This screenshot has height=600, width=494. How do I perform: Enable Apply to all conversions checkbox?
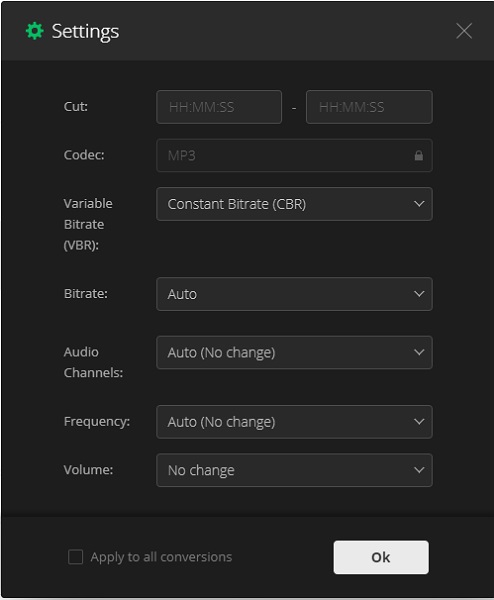pyautogui.click(x=75, y=557)
